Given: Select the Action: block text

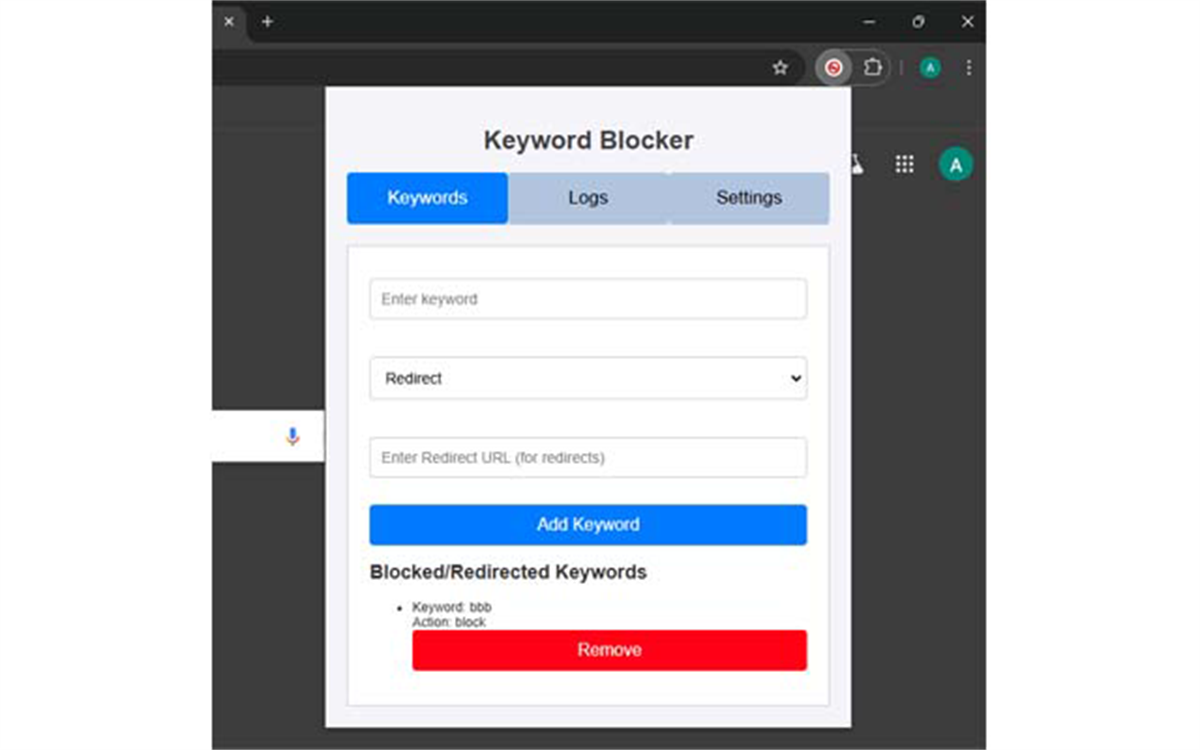Looking at the screenshot, I should click(449, 622).
